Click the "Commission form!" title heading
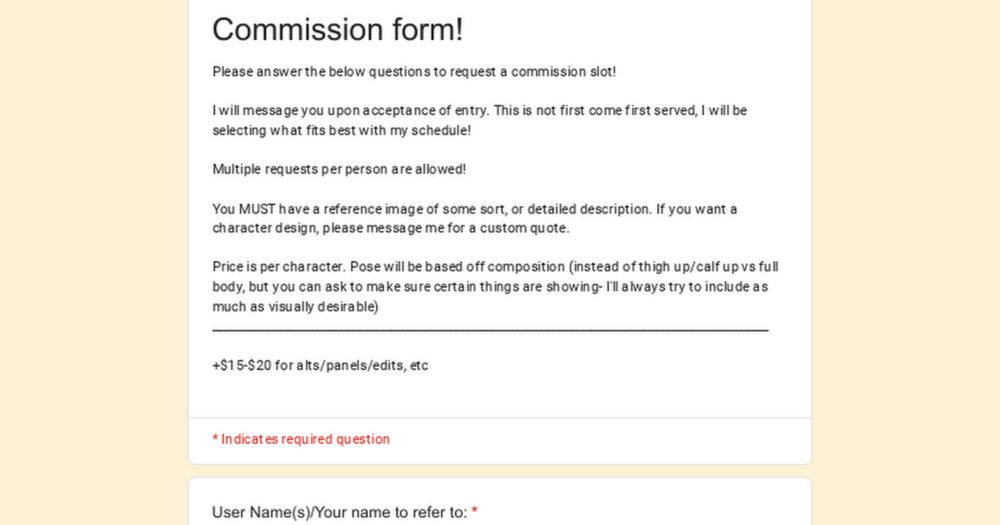The width and height of the screenshot is (1000, 525). [337, 30]
